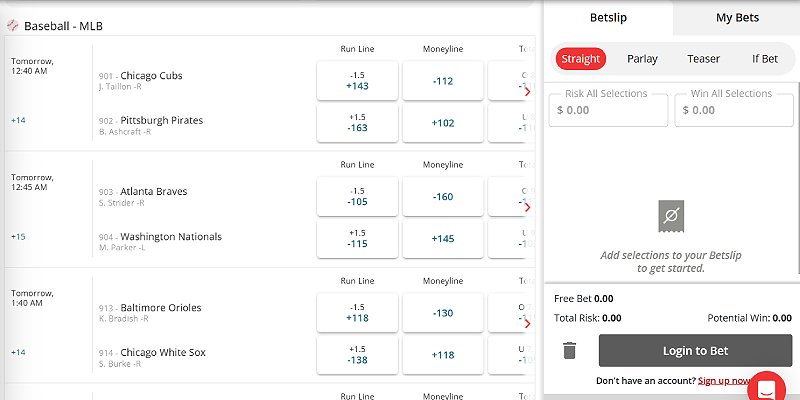
Task: Show +14 more bets for Cubs game
Action: pos(18,120)
